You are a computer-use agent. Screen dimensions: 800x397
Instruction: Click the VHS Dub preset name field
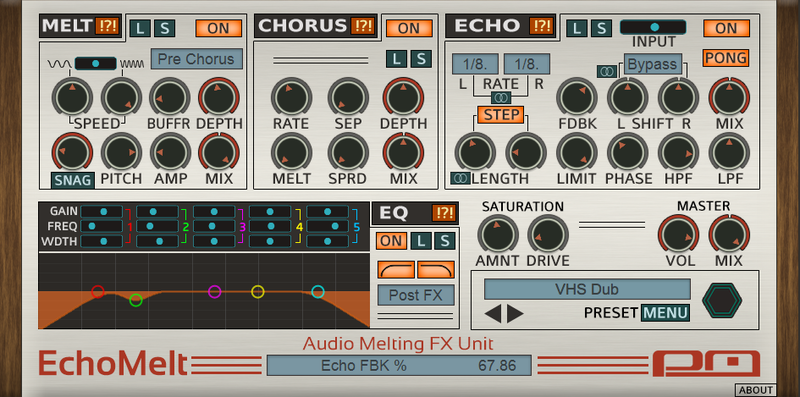pyautogui.click(x=587, y=289)
